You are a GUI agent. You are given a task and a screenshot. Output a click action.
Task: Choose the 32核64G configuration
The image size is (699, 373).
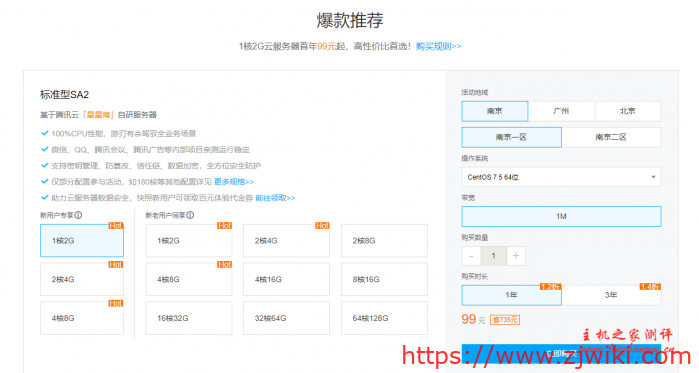click(287, 318)
